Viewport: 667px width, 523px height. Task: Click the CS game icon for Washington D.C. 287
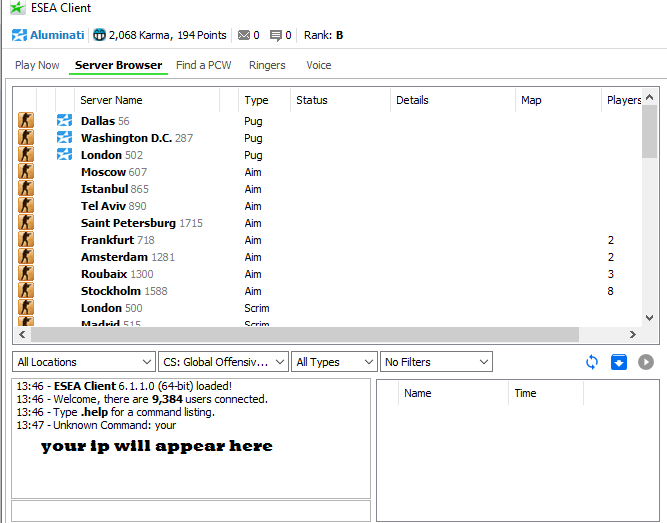pos(26,137)
